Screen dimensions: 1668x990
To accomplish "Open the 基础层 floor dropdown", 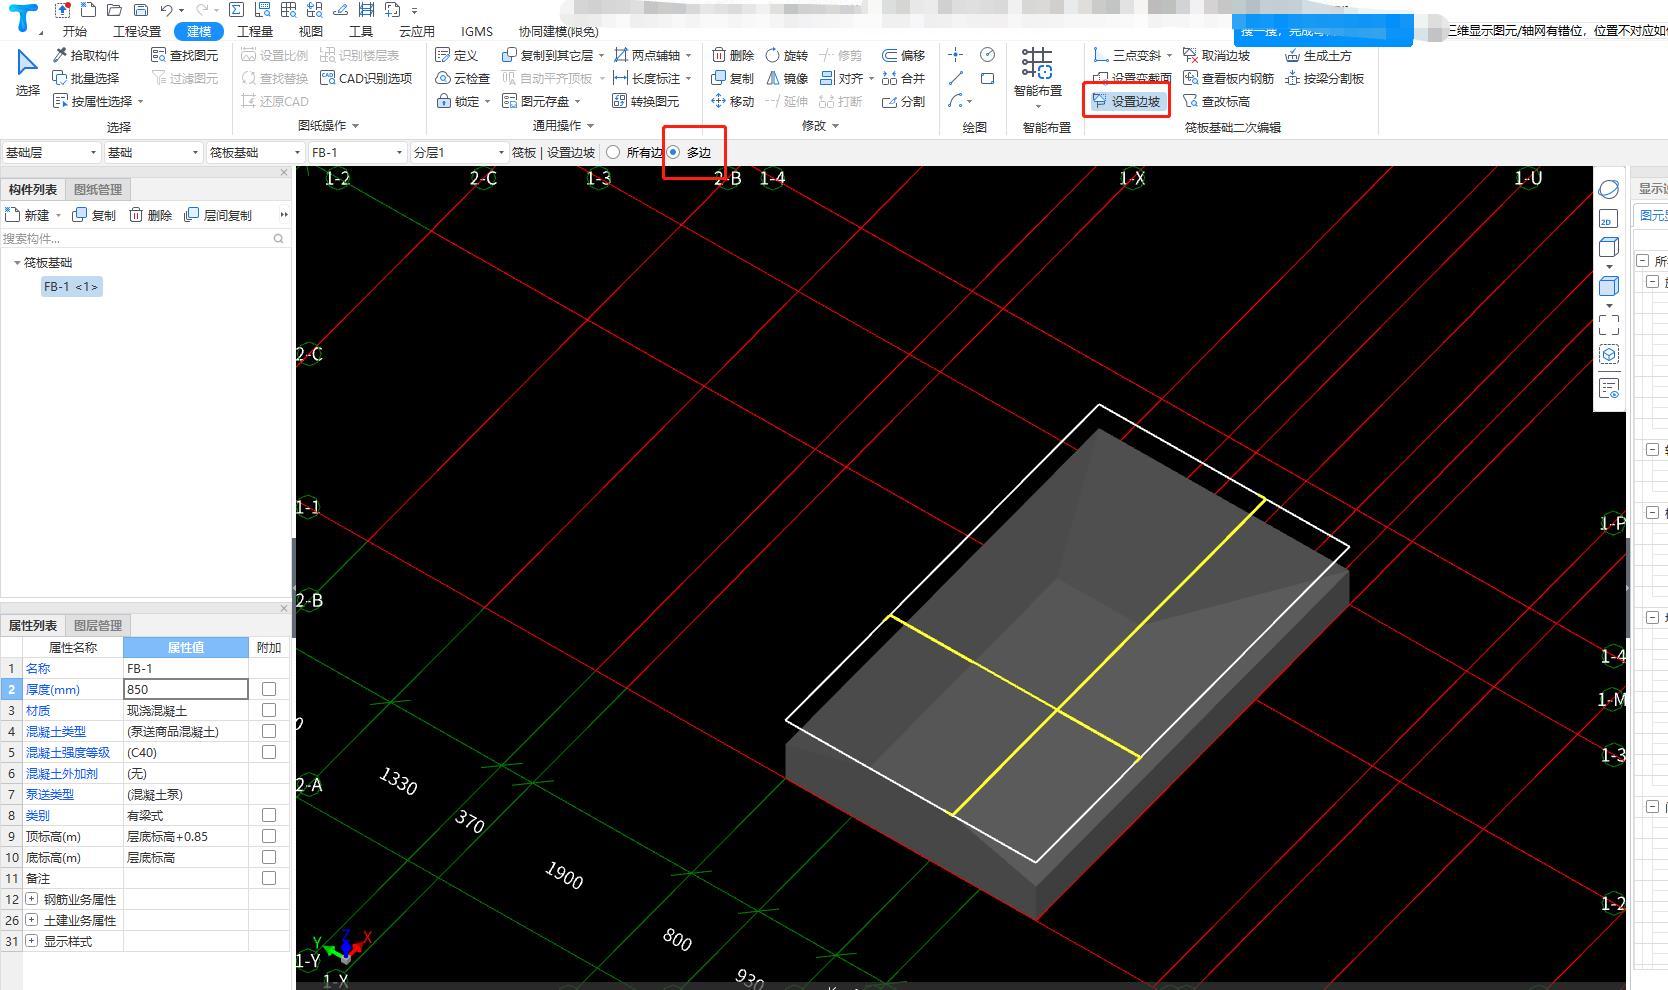I will pyautogui.click(x=51, y=152).
